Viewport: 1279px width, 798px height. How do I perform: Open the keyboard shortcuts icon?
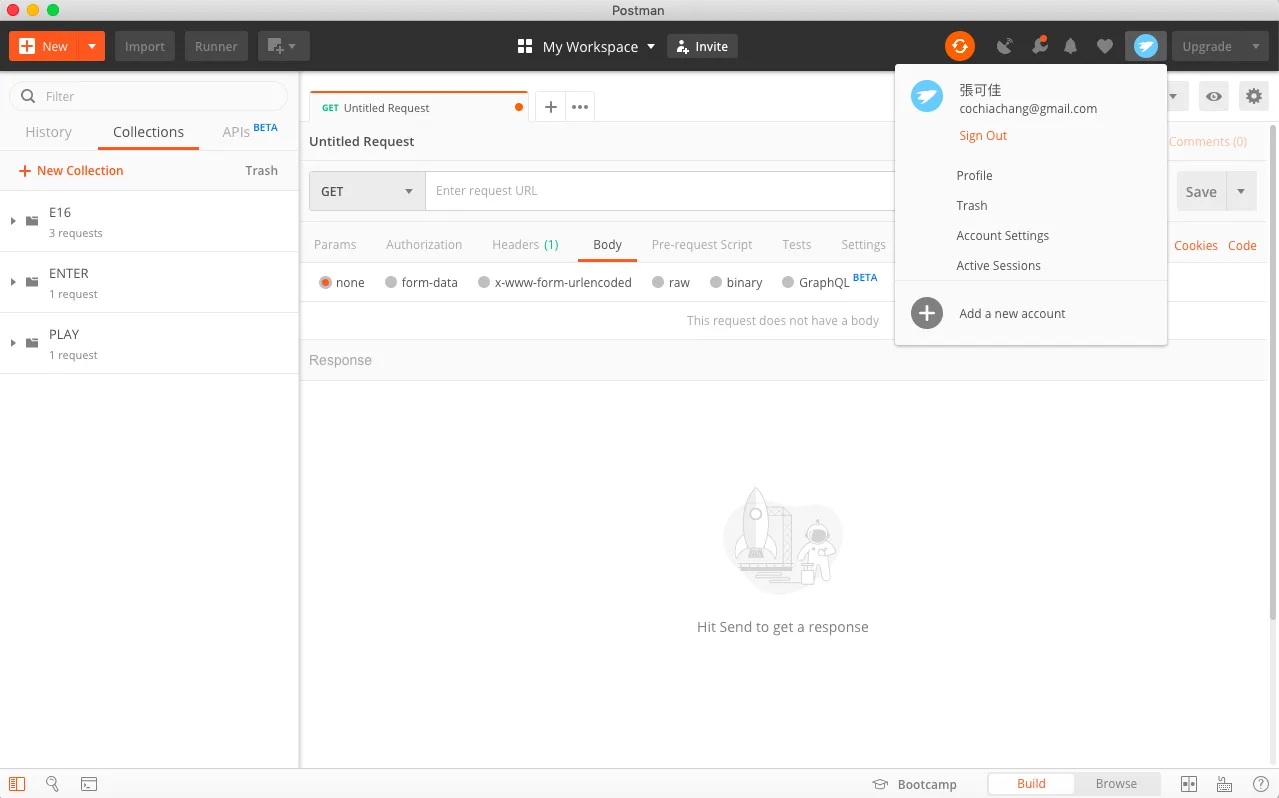pyautogui.click(x=1224, y=784)
